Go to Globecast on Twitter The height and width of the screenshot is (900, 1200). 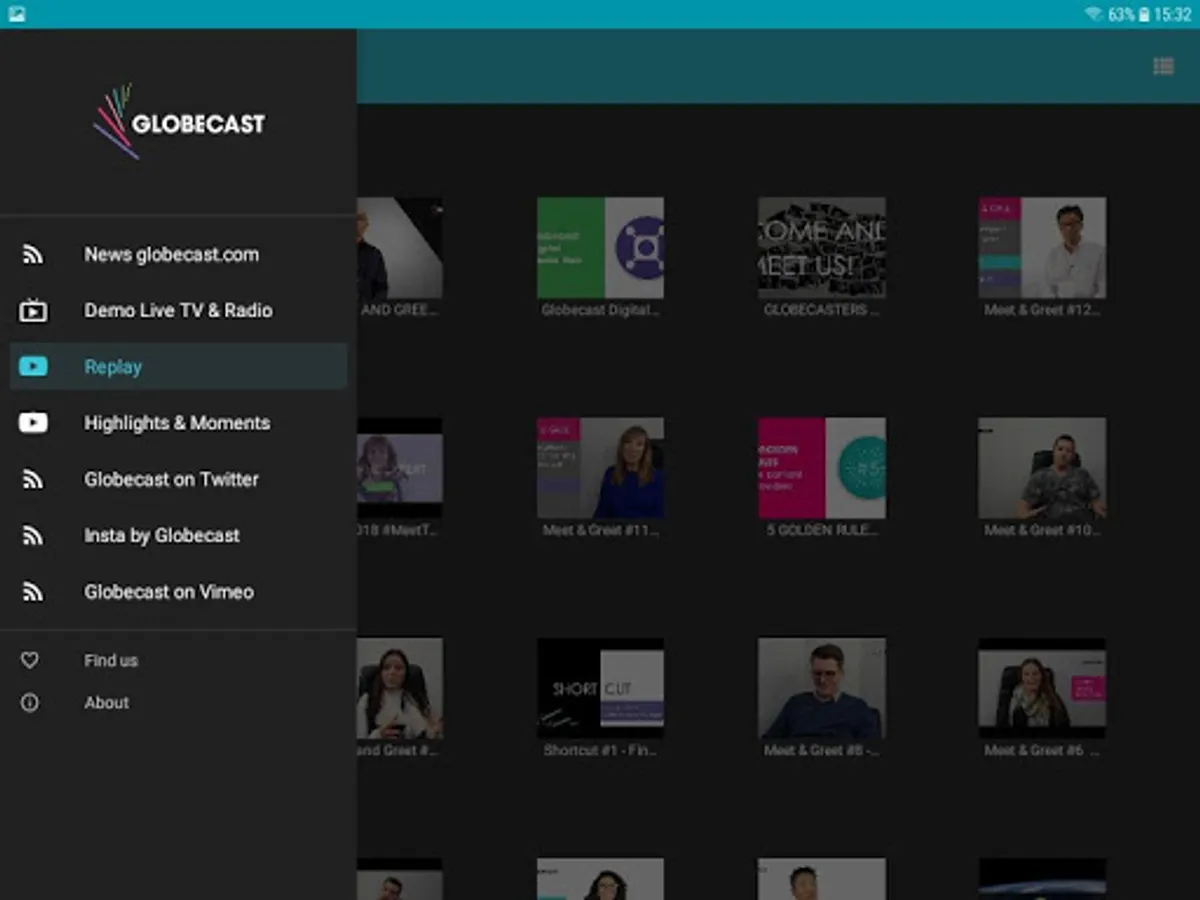tap(178, 480)
